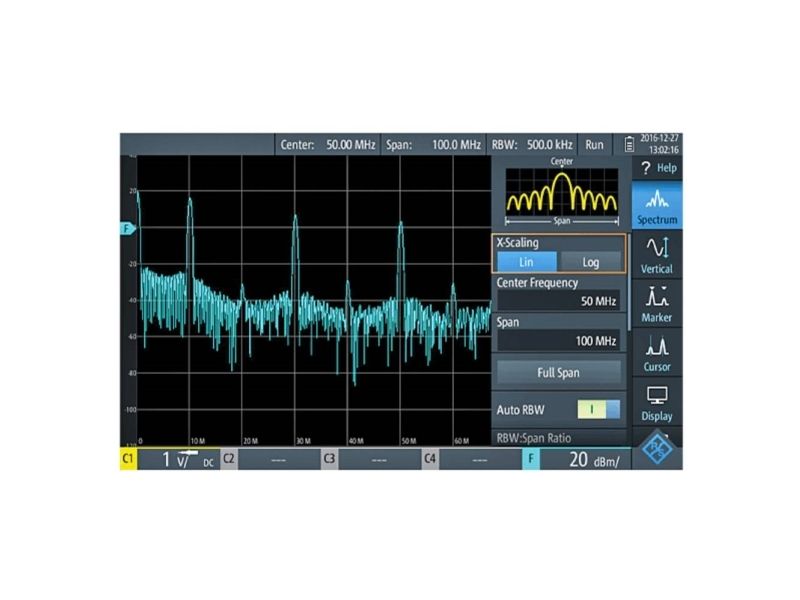Screen dimensions: 800x600
Task: Open the empty C4 channel settings field
Action: [x=480, y=459]
